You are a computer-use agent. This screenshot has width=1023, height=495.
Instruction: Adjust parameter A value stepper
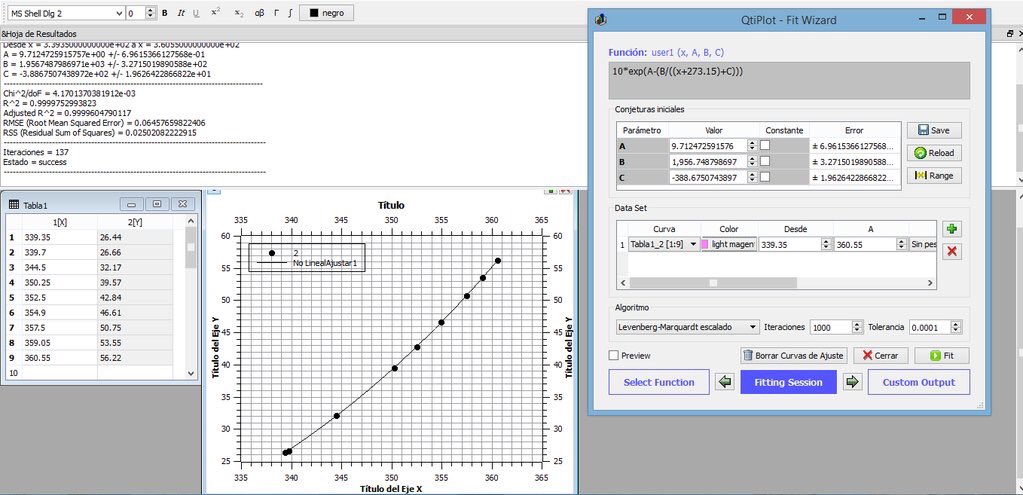tap(752, 145)
